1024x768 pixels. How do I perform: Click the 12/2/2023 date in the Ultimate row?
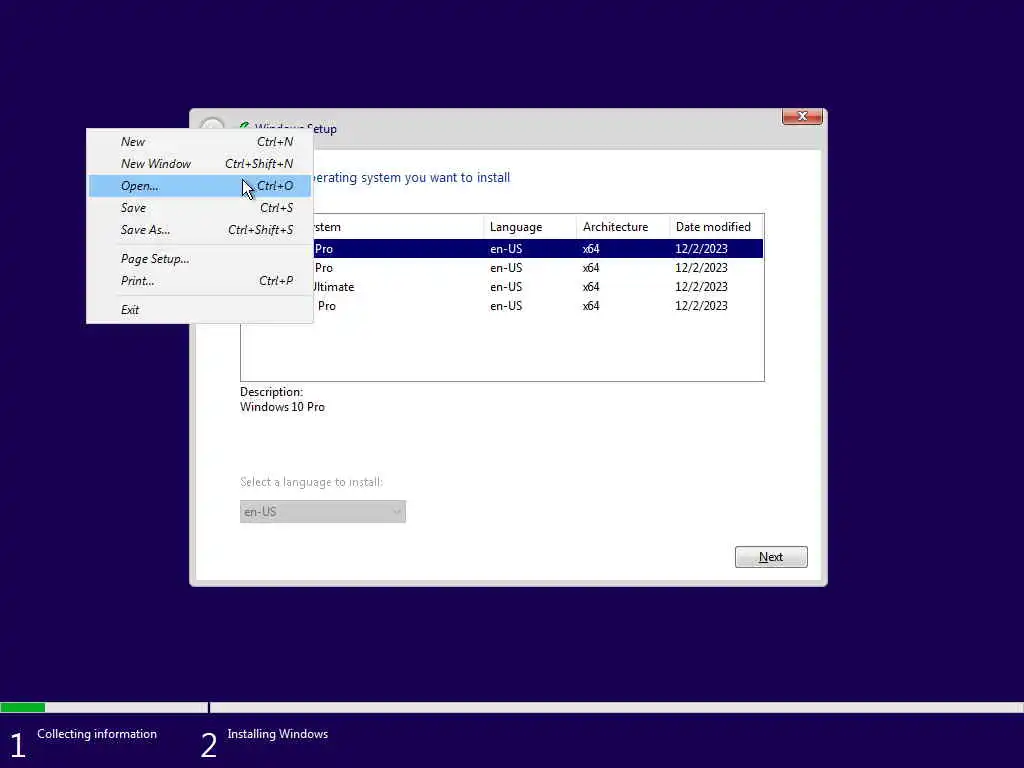[701, 287]
